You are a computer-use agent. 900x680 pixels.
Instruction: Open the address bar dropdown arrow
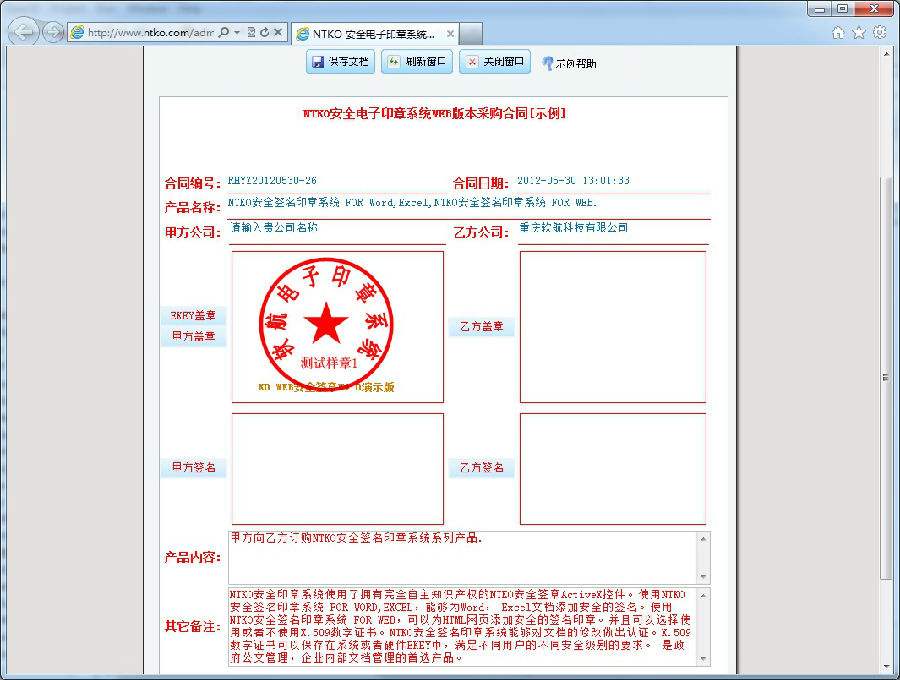[x=237, y=32]
